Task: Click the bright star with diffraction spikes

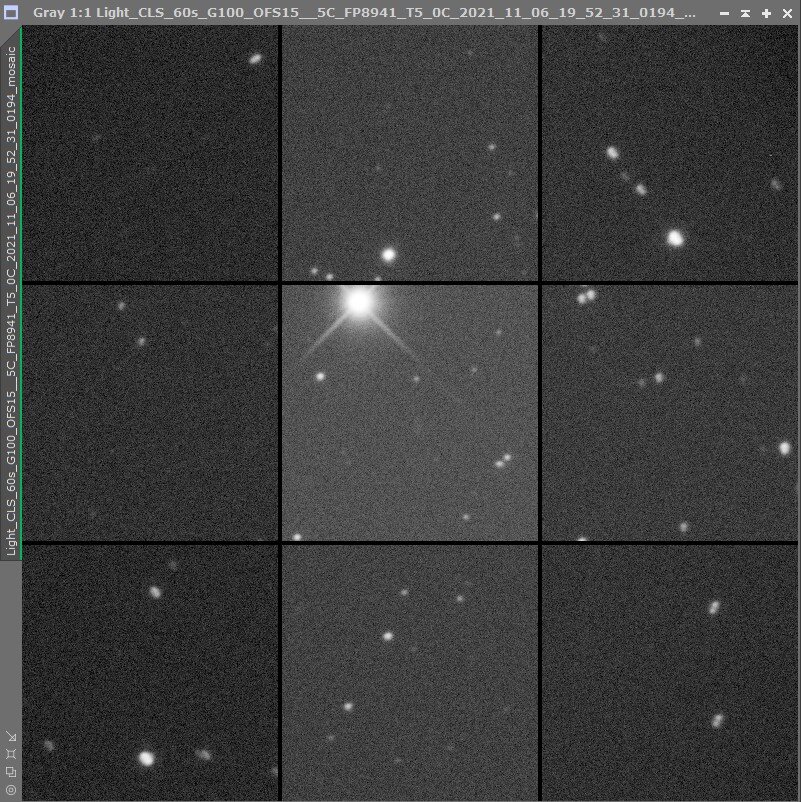Action: point(359,302)
